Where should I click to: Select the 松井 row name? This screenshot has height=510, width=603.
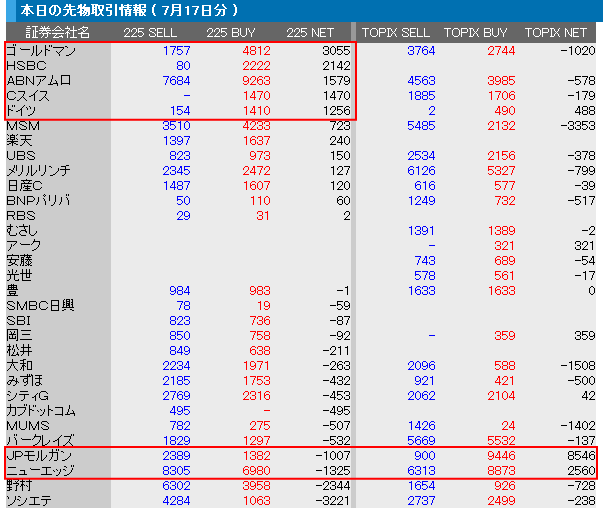pos(19,350)
